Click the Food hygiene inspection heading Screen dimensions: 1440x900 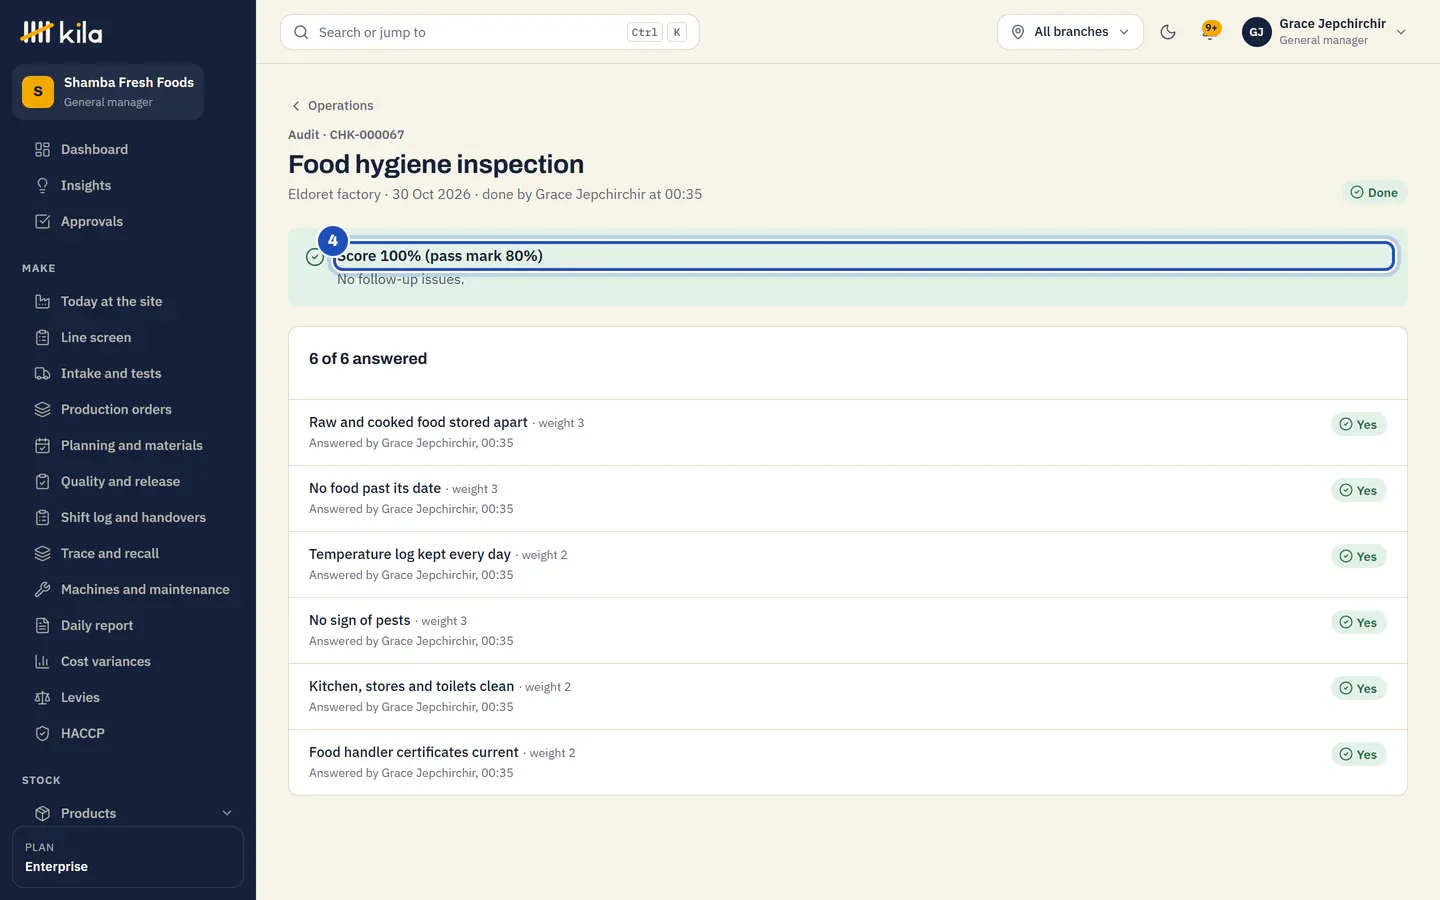click(x=436, y=164)
